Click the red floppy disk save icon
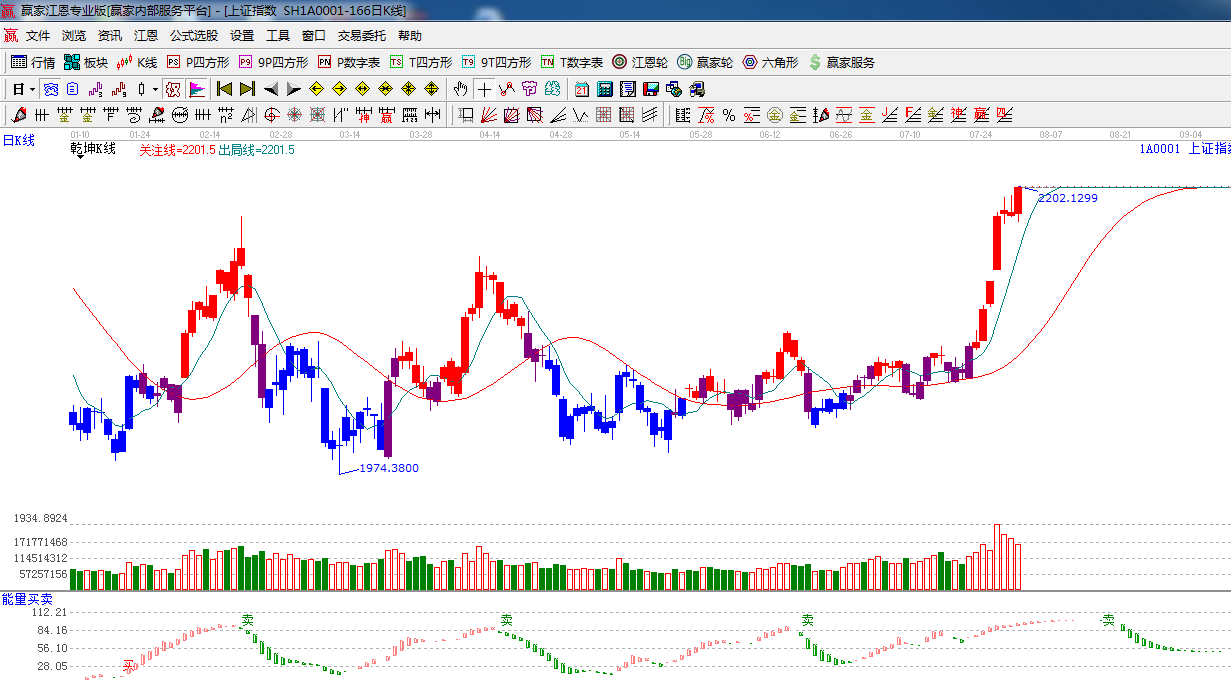The image size is (1231, 682). click(651, 89)
